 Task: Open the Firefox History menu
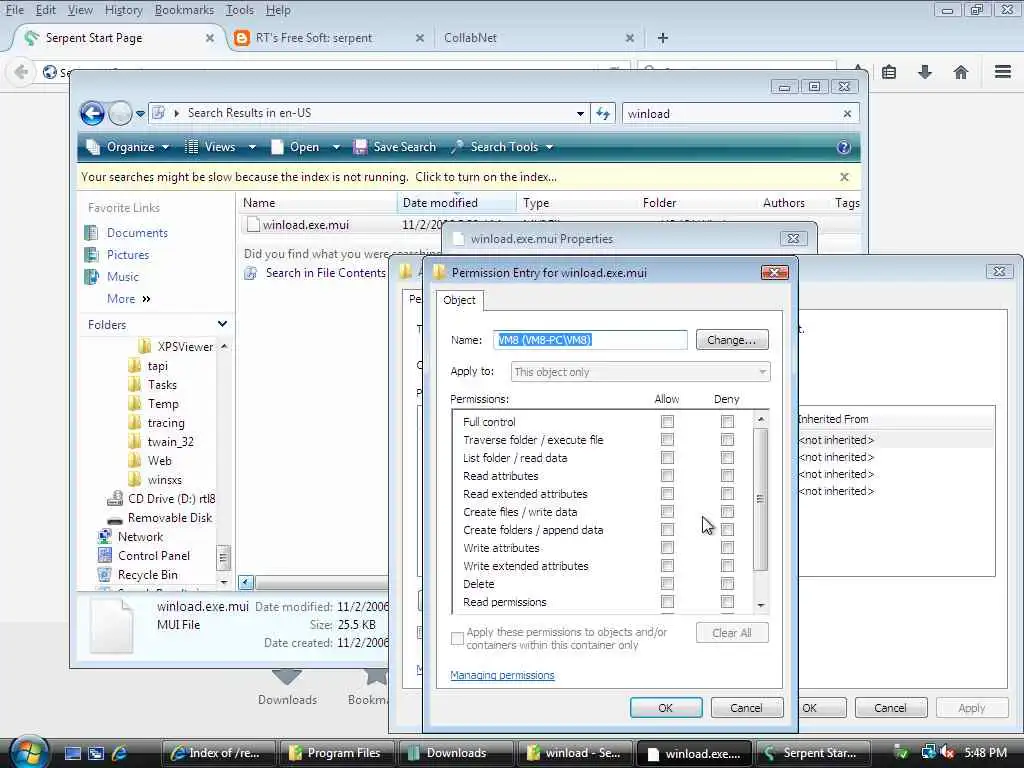click(x=123, y=10)
